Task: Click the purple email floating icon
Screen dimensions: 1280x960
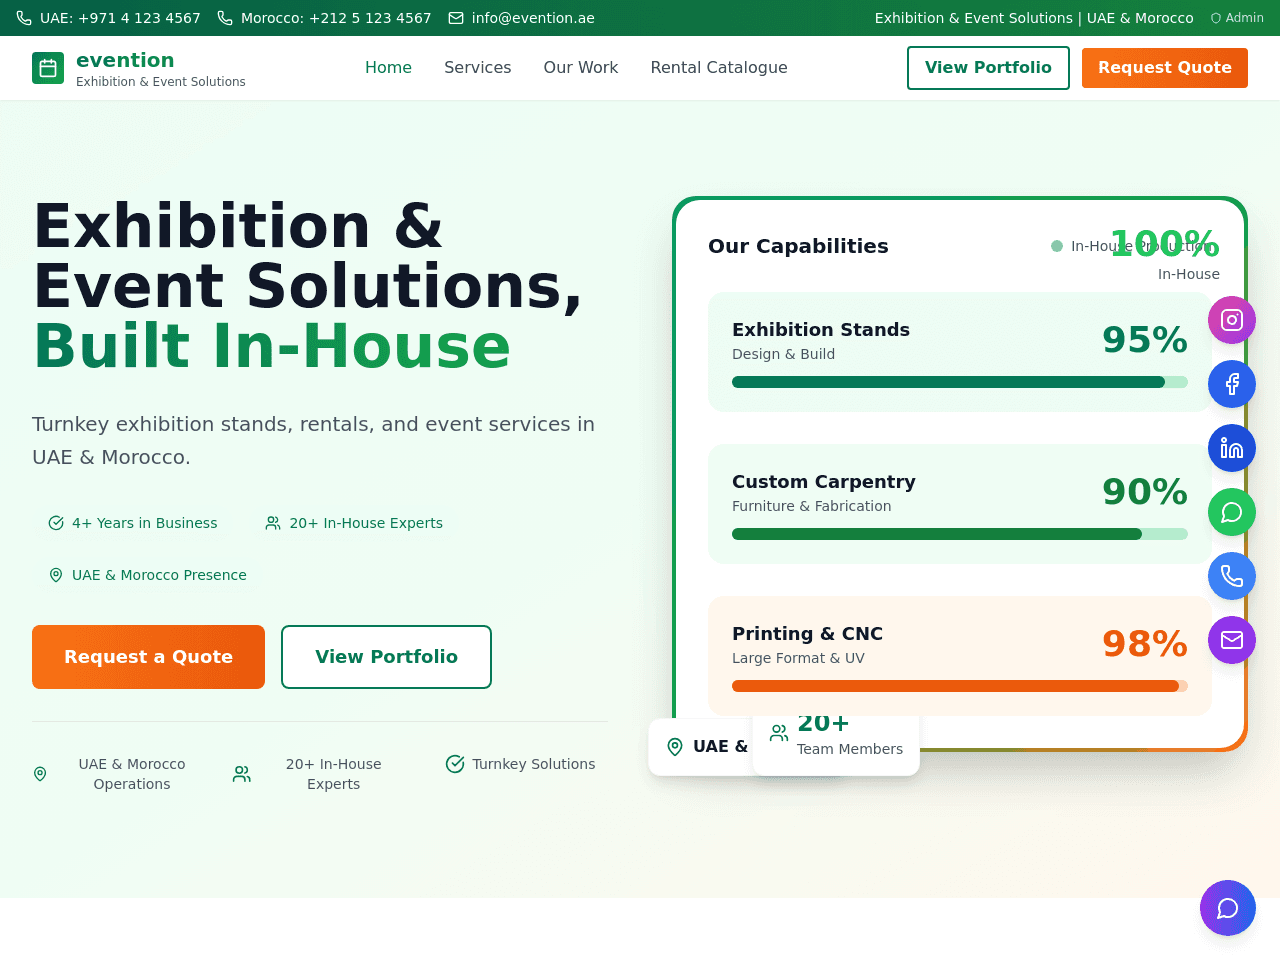Action: tap(1232, 640)
